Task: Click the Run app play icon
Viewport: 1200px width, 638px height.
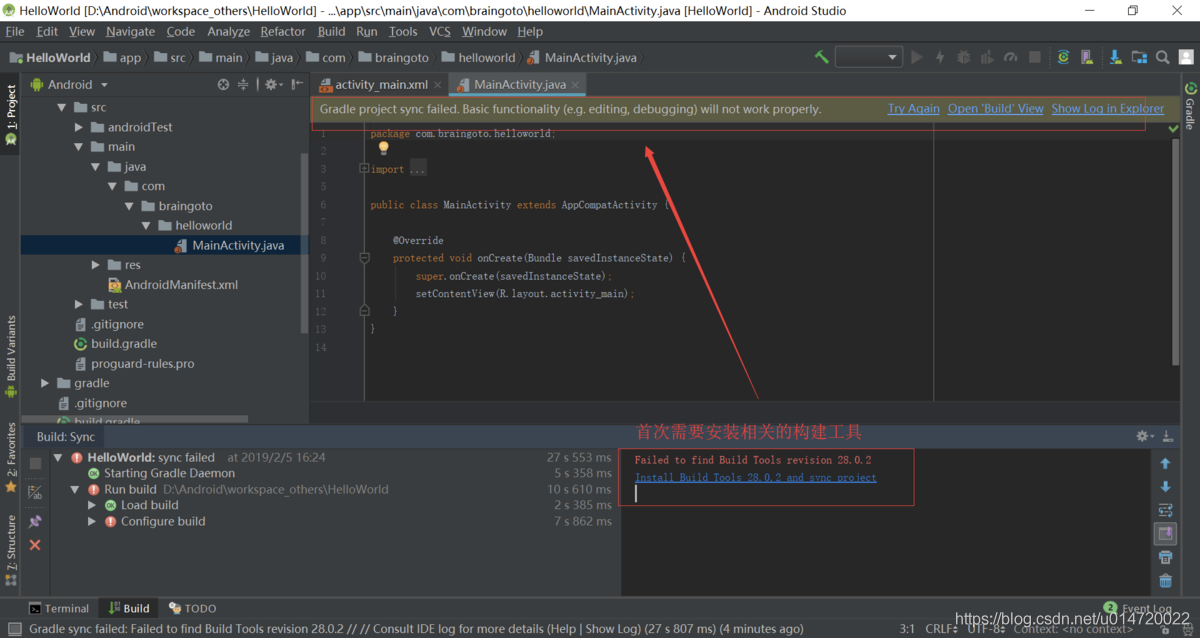Action: 917,57
